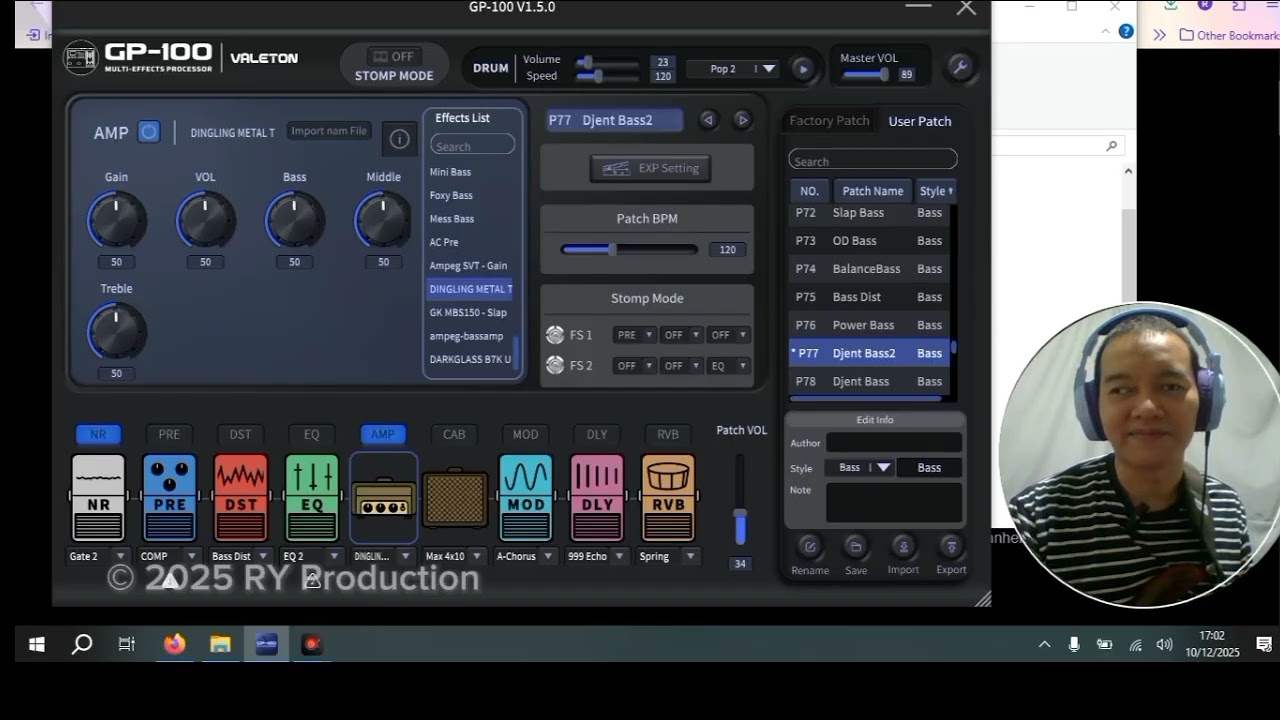Open the notification center icon

pos(1264,645)
